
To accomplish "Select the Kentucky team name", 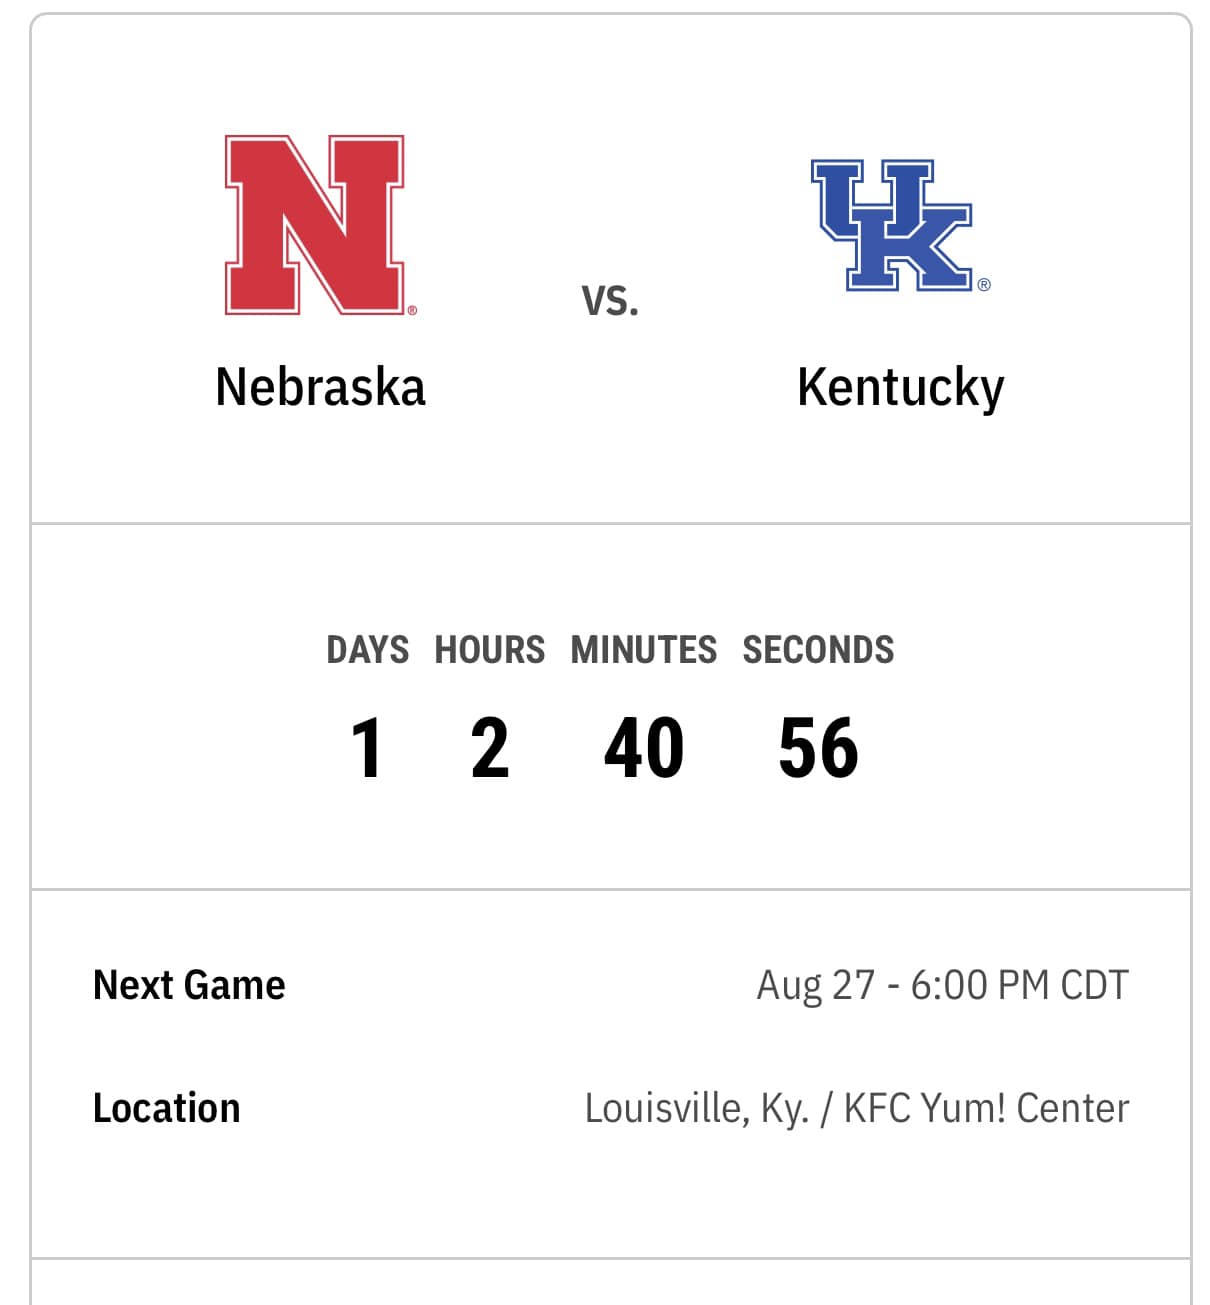I will [900, 389].
